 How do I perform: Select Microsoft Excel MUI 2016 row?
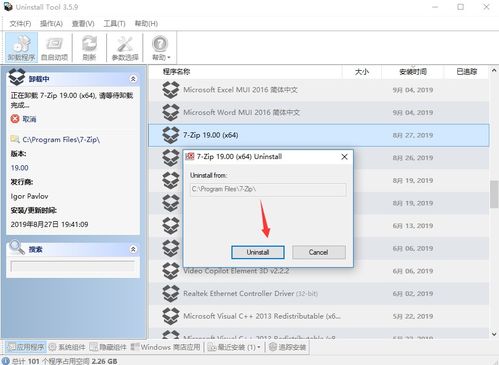(319, 90)
